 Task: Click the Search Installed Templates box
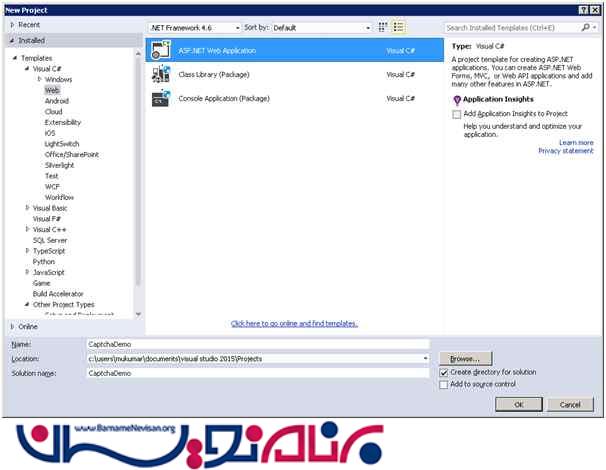512,27
